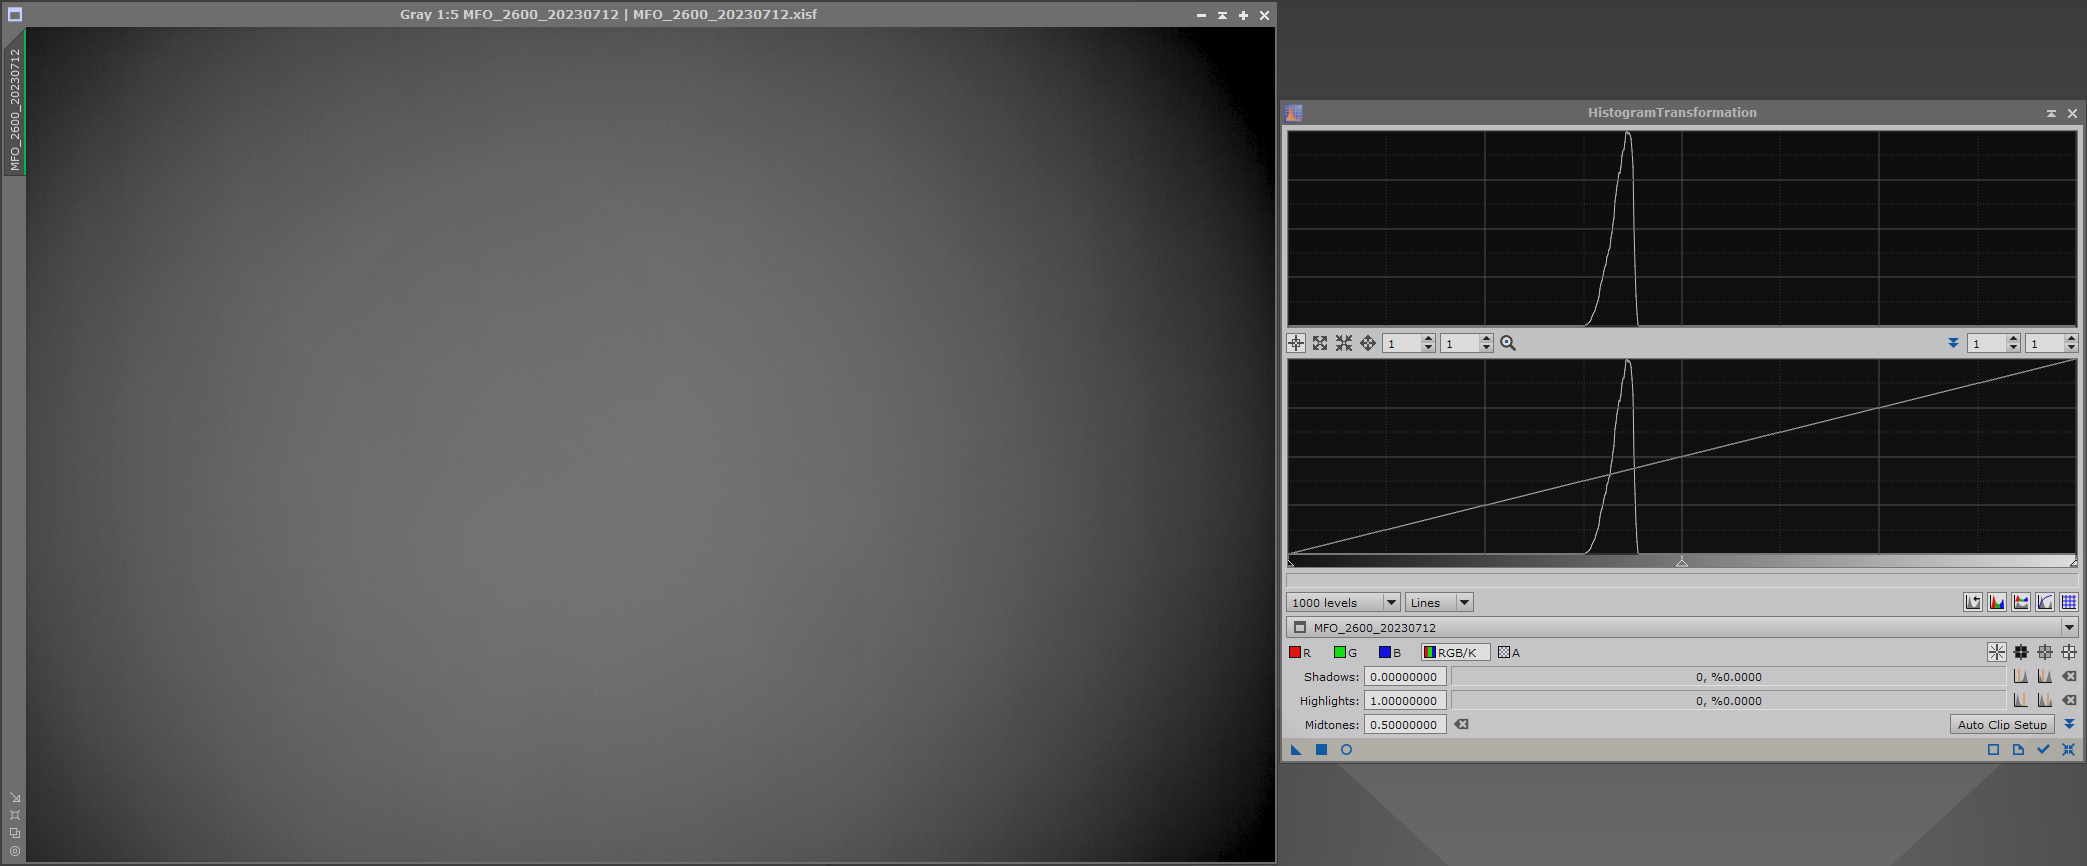This screenshot has height=866, width=2087.
Task: Click into the Midtones value field
Action: (1405, 724)
